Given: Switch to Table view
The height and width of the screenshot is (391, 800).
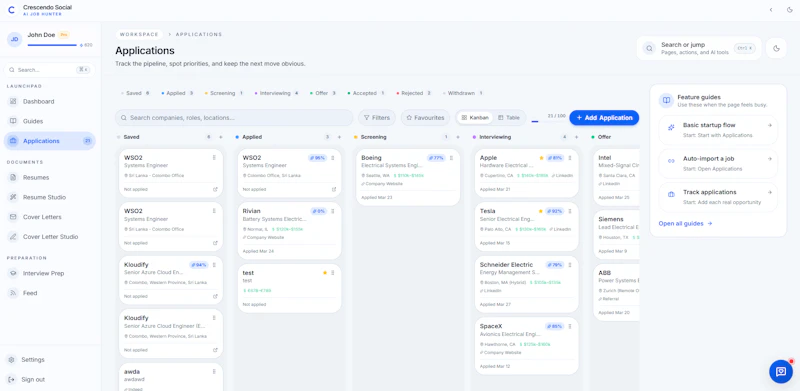Looking at the screenshot, I should pyautogui.click(x=509, y=118).
